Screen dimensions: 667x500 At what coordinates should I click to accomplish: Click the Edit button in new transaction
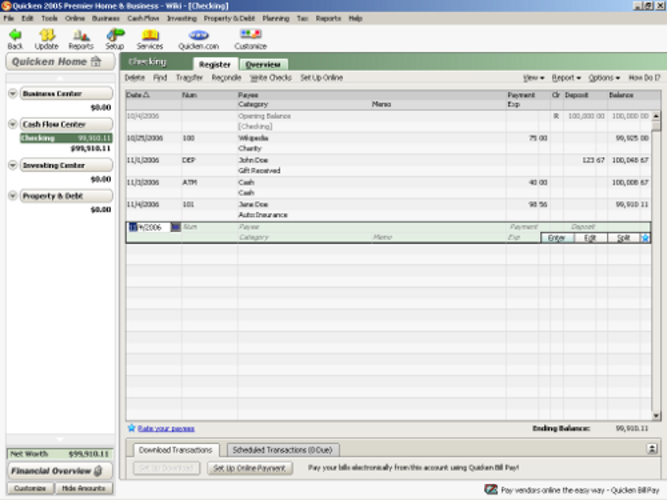(x=590, y=238)
